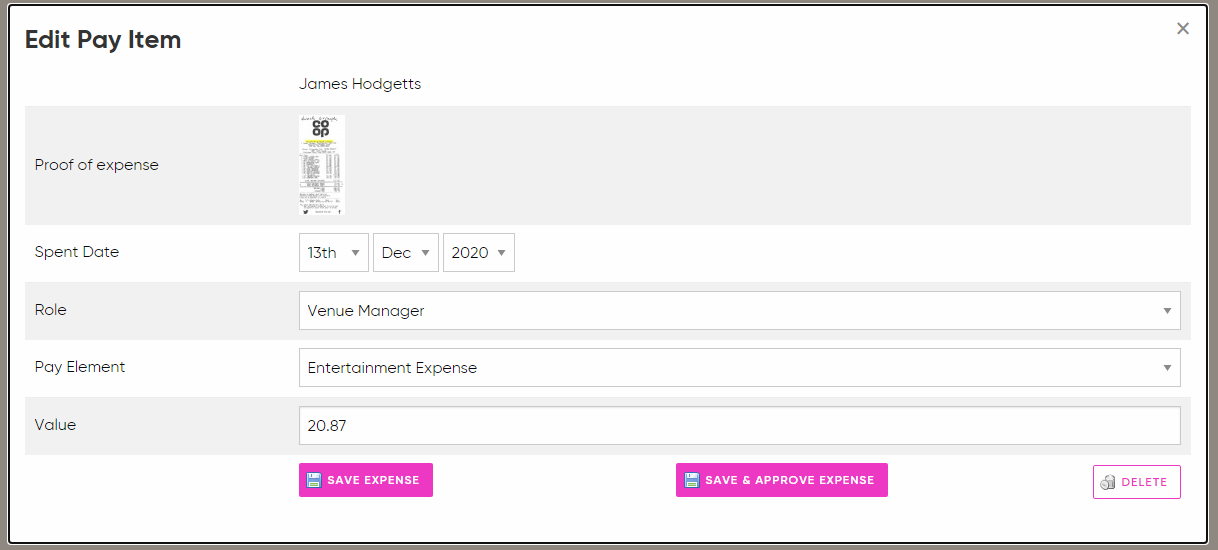The height and width of the screenshot is (550, 1218).
Task: Open the month dropdown showing Dec
Action: [x=406, y=253]
